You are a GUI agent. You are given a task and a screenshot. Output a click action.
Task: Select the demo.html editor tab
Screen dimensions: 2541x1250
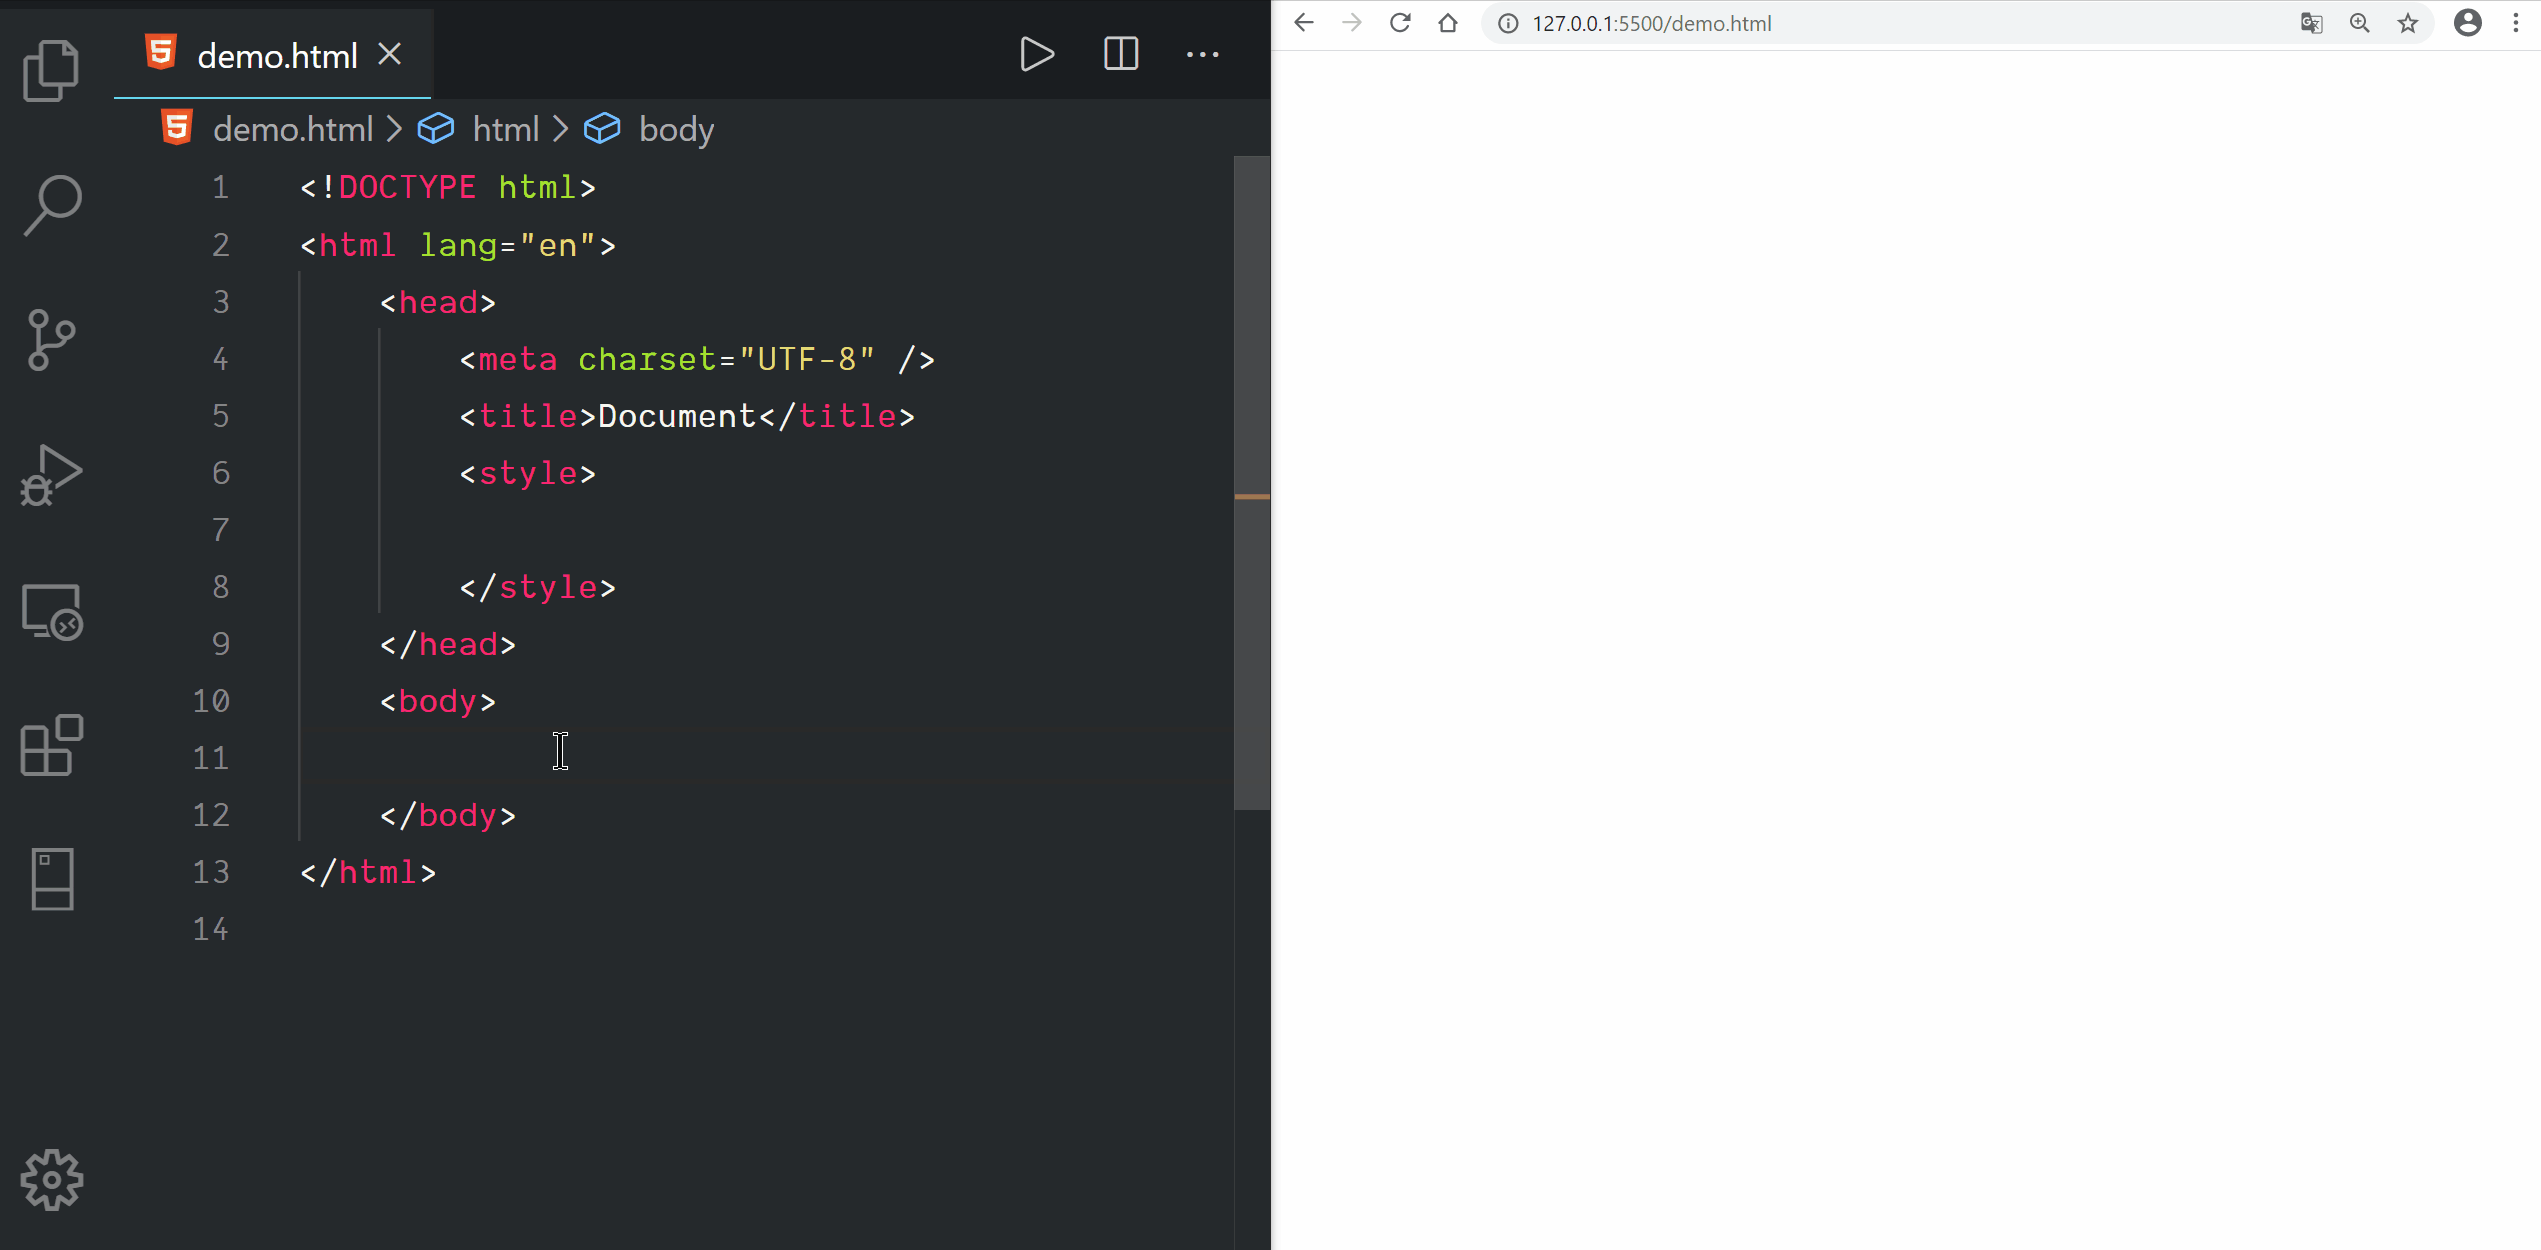tap(276, 56)
